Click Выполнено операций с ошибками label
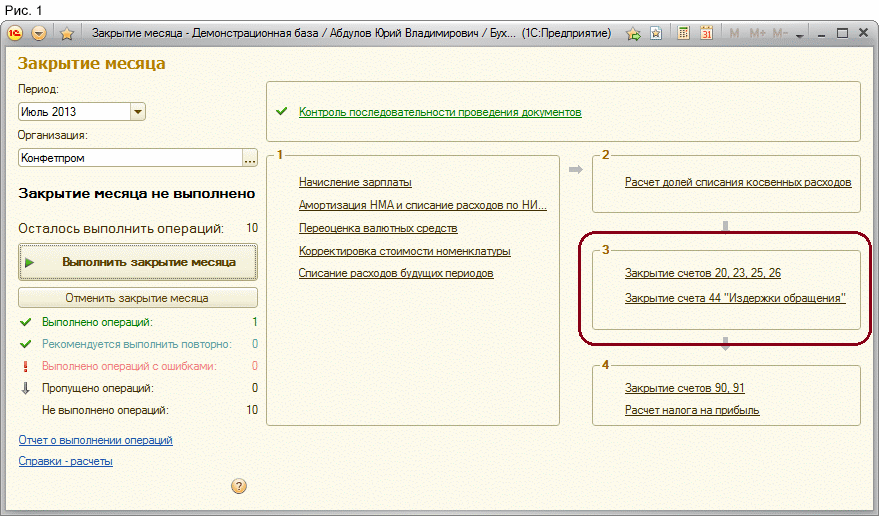 point(129,366)
